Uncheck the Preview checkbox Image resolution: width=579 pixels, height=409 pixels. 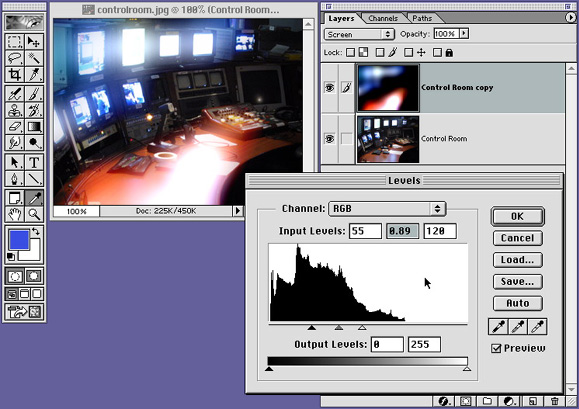[x=497, y=348]
